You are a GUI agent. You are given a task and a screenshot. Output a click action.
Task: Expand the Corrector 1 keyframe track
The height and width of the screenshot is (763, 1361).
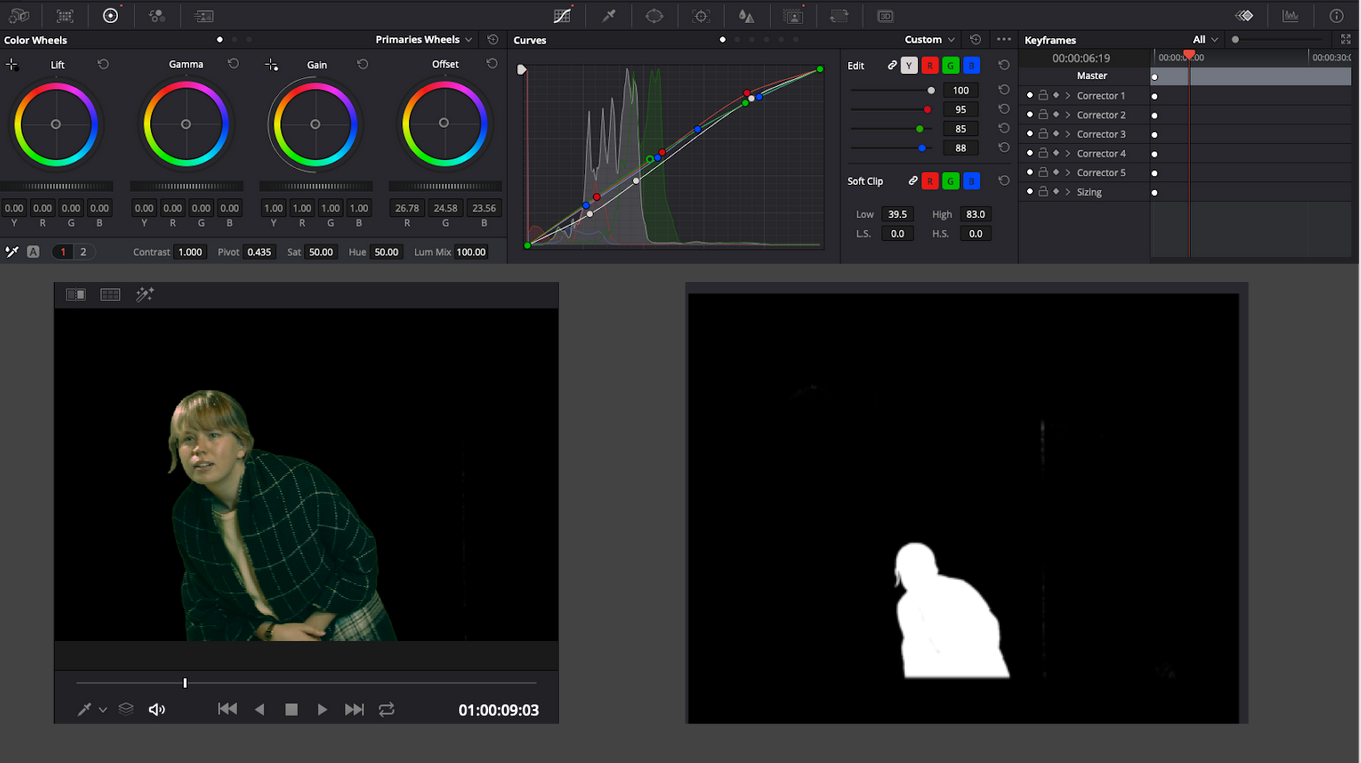1068,96
